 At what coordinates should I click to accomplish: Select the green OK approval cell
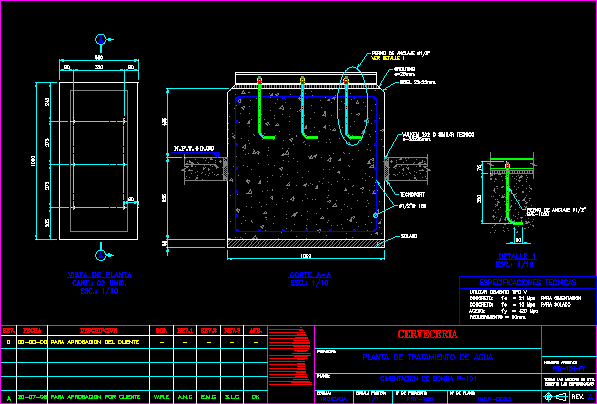coord(255,397)
